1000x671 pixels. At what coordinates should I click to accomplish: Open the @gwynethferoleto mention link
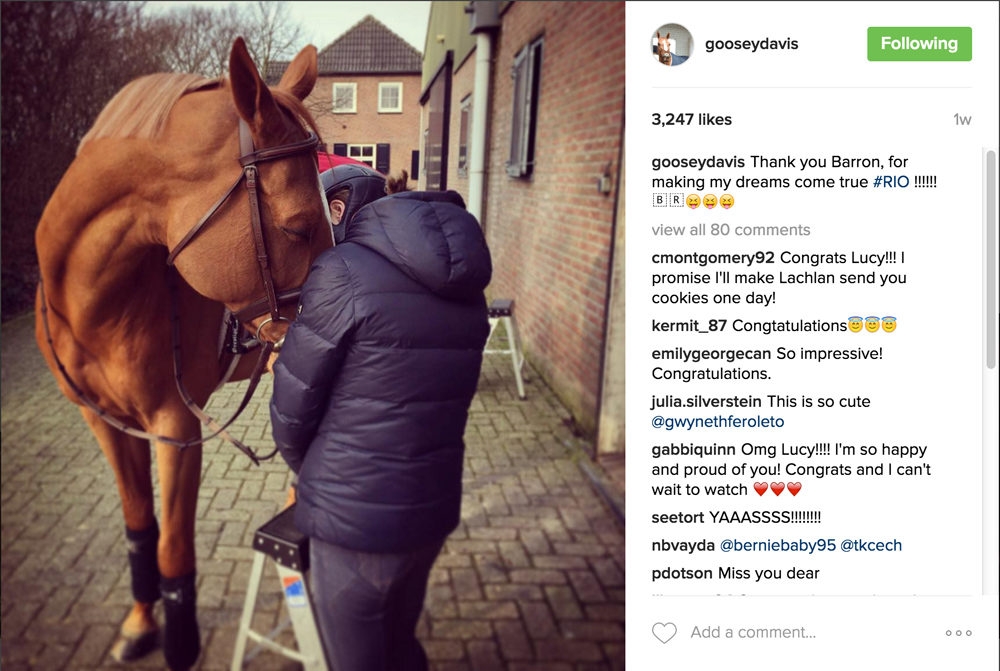(x=717, y=422)
